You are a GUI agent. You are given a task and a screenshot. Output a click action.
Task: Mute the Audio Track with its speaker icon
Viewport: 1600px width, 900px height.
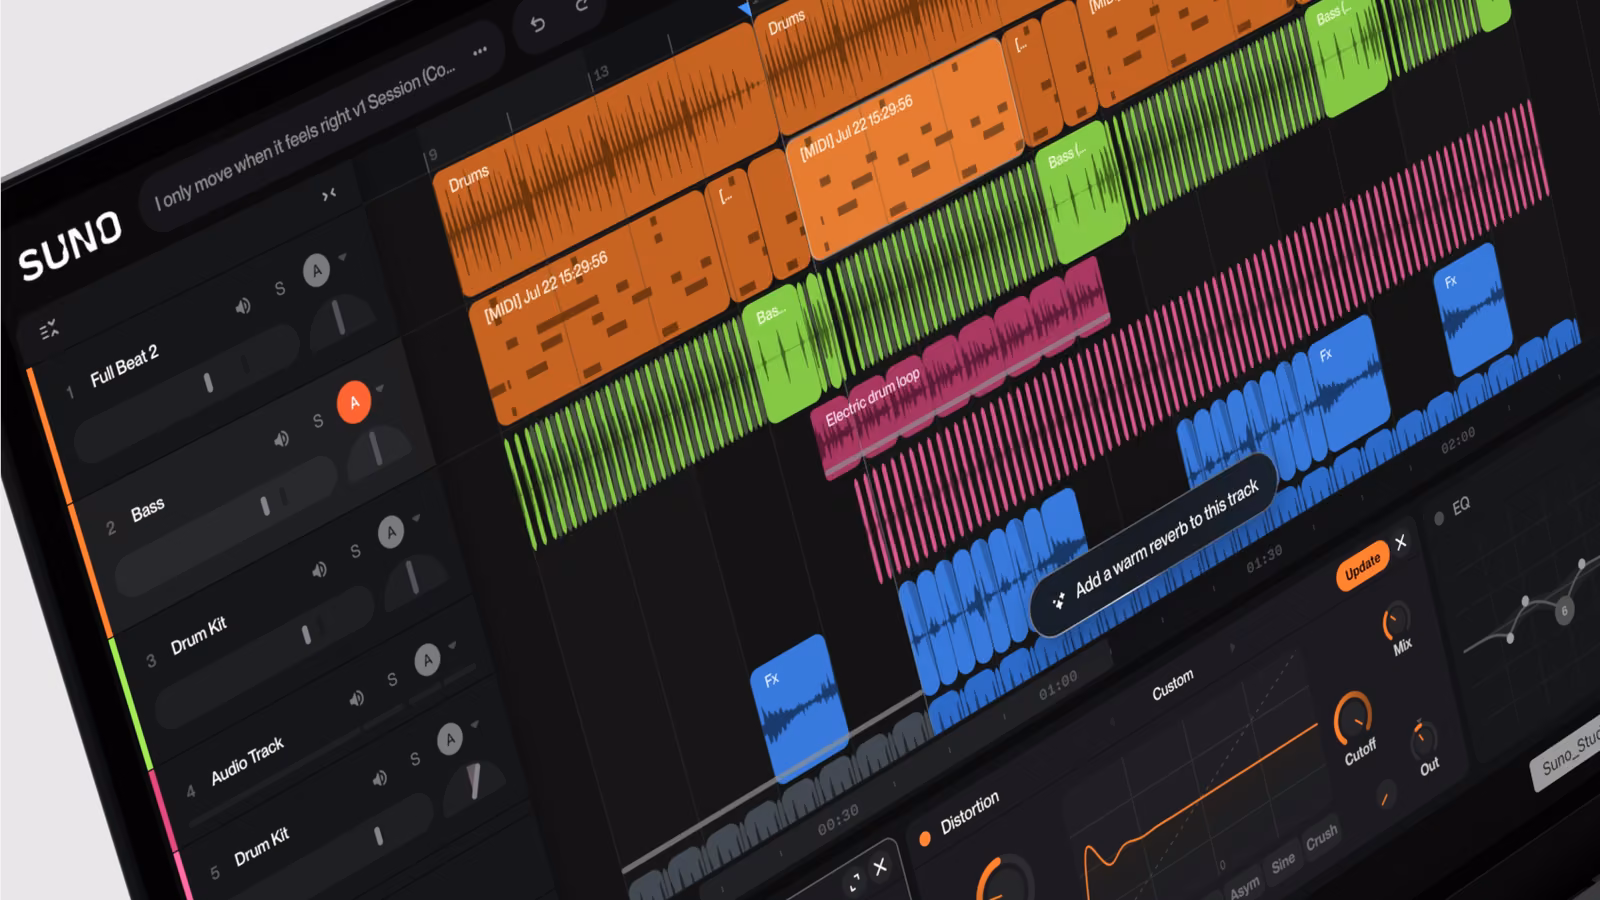[357, 698]
